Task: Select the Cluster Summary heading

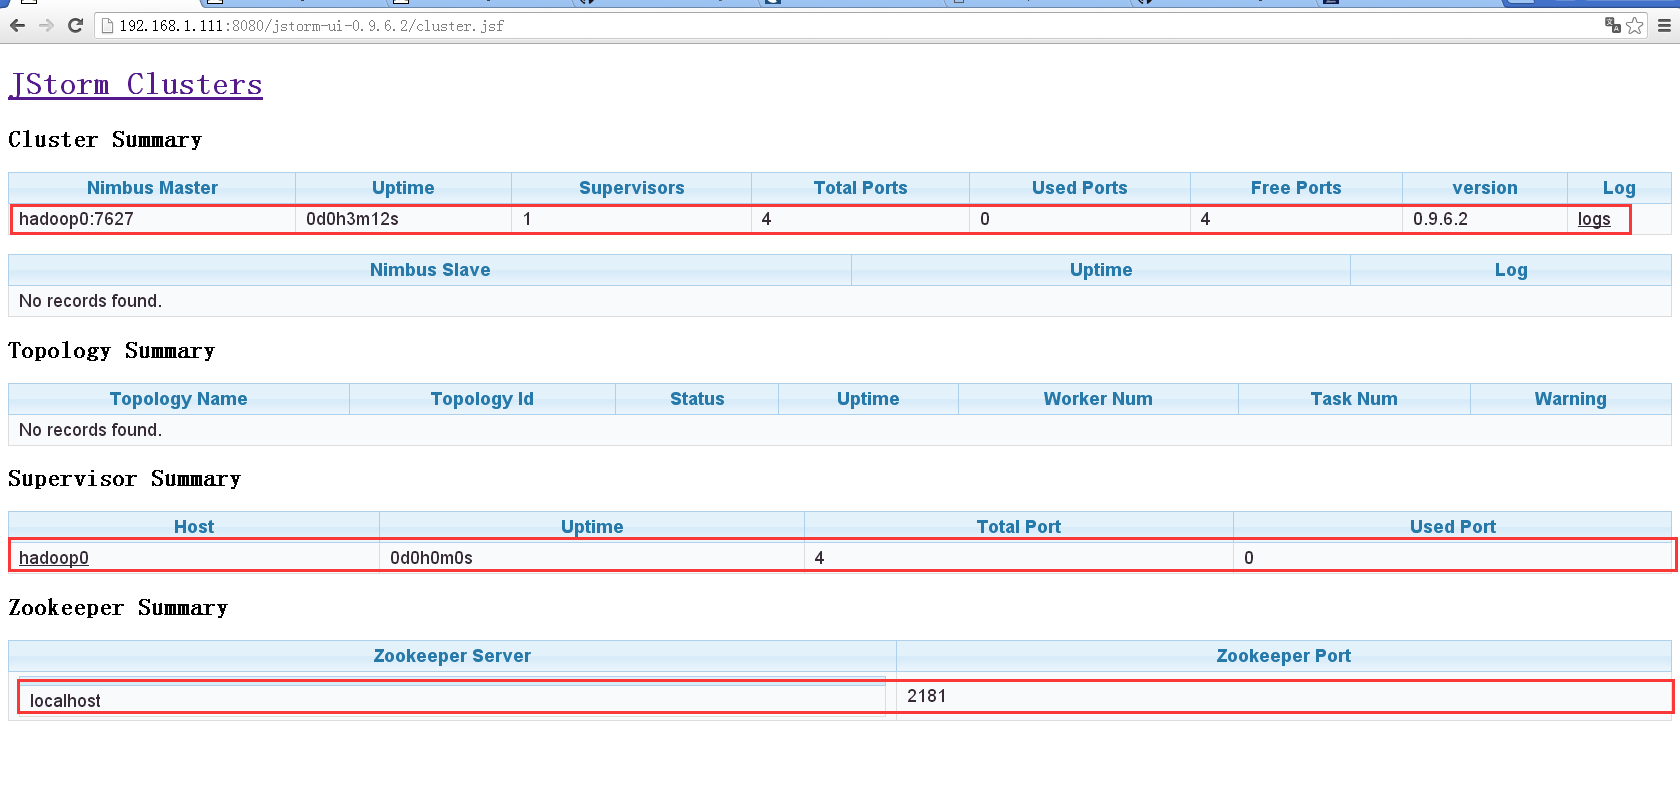Action: point(105,139)
